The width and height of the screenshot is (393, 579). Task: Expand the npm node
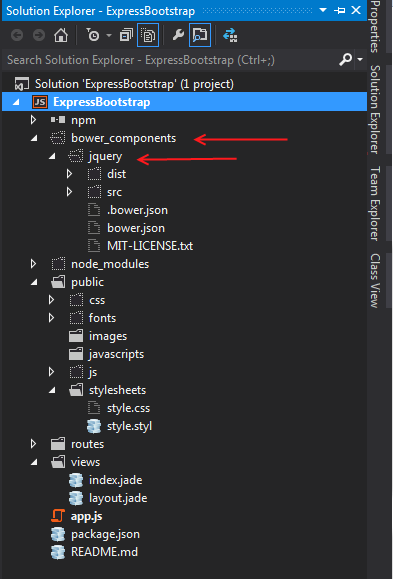33,120
